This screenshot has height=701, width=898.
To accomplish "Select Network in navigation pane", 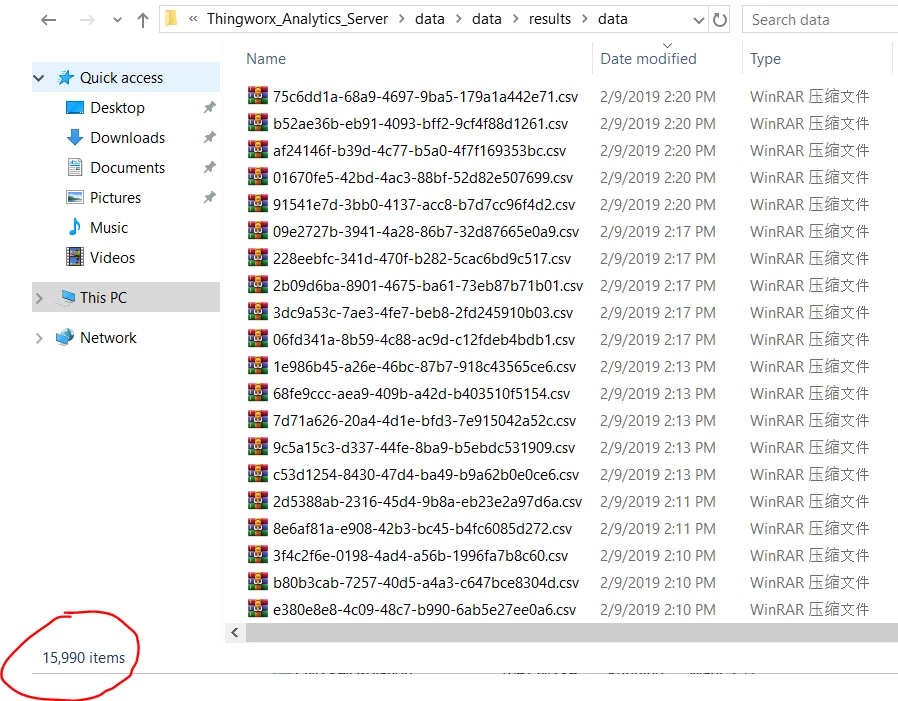I will 108,338.
